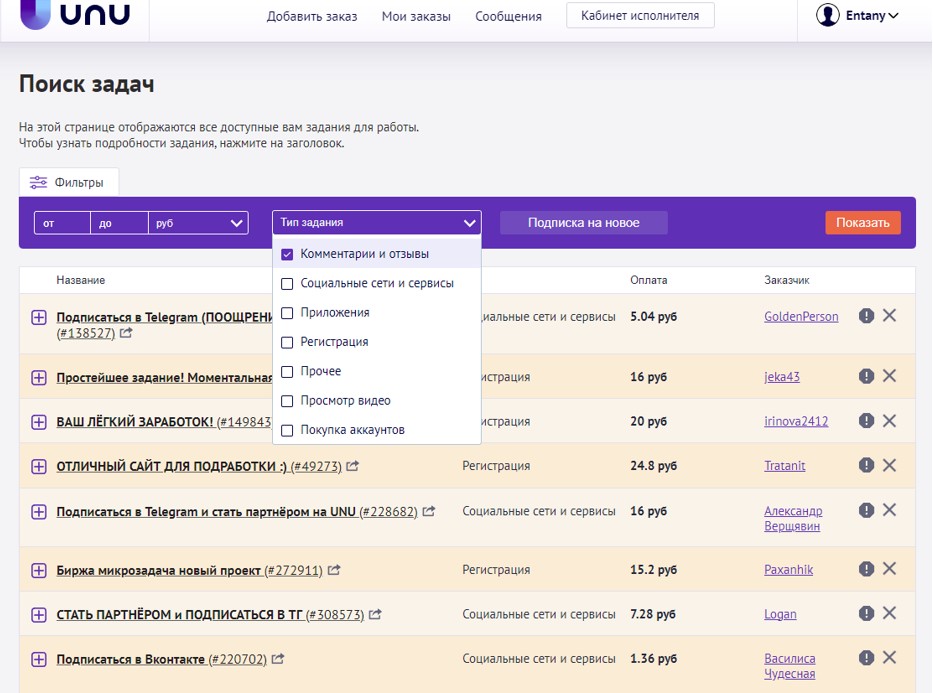This screenshot has width=933, height=693.
Task: Open the Entany account menu chevron
Action: tap(893, 16)
